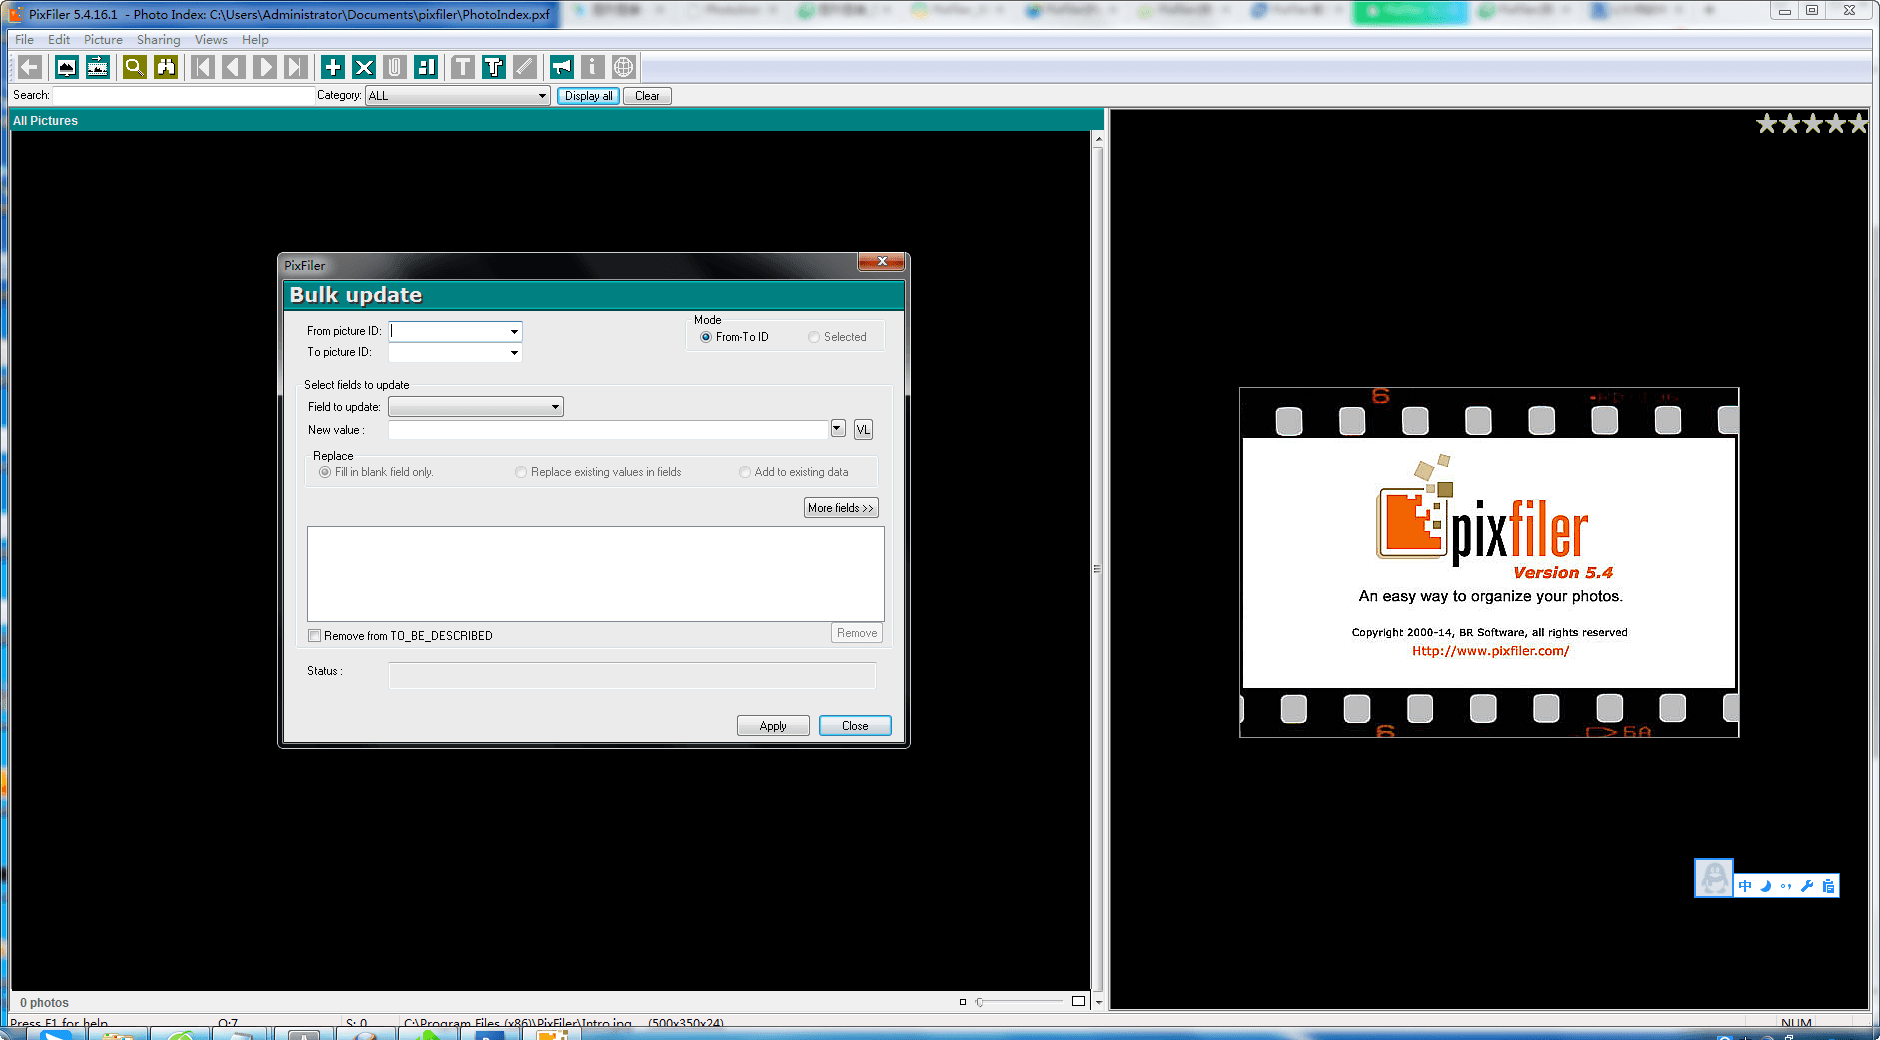The image size is (1880, 1040).
Task: Open the fullscreen picture view icon
Action: click(x=66, y=67)
